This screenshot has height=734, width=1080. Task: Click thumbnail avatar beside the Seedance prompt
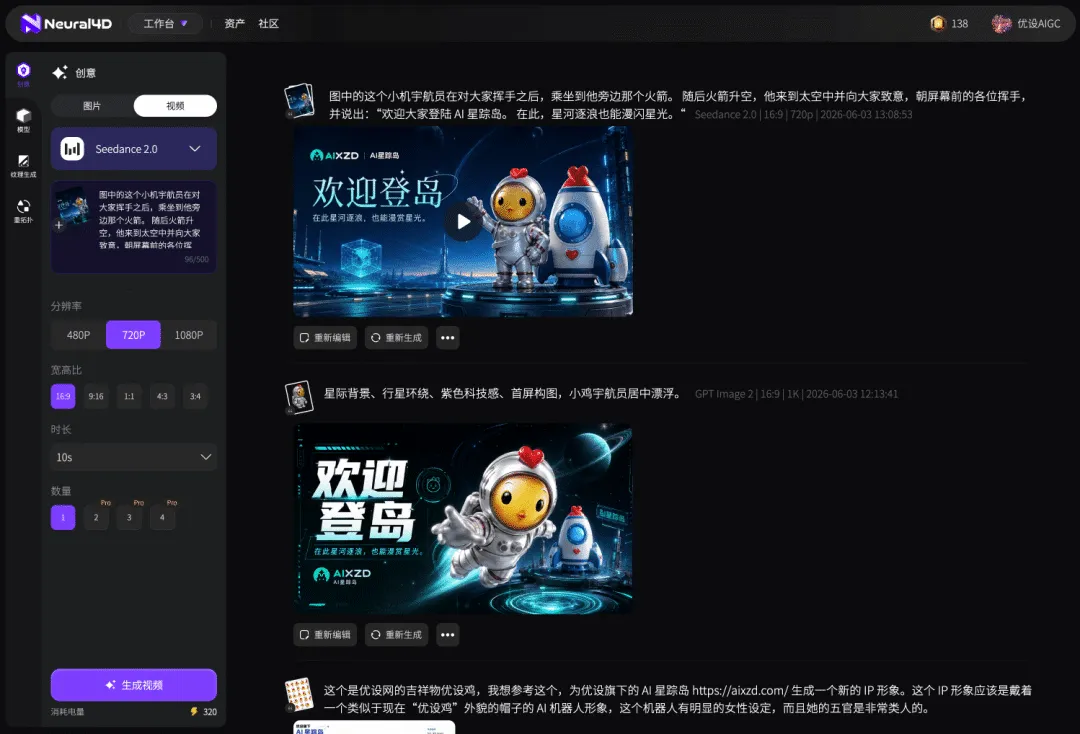(x=299, y=101)
